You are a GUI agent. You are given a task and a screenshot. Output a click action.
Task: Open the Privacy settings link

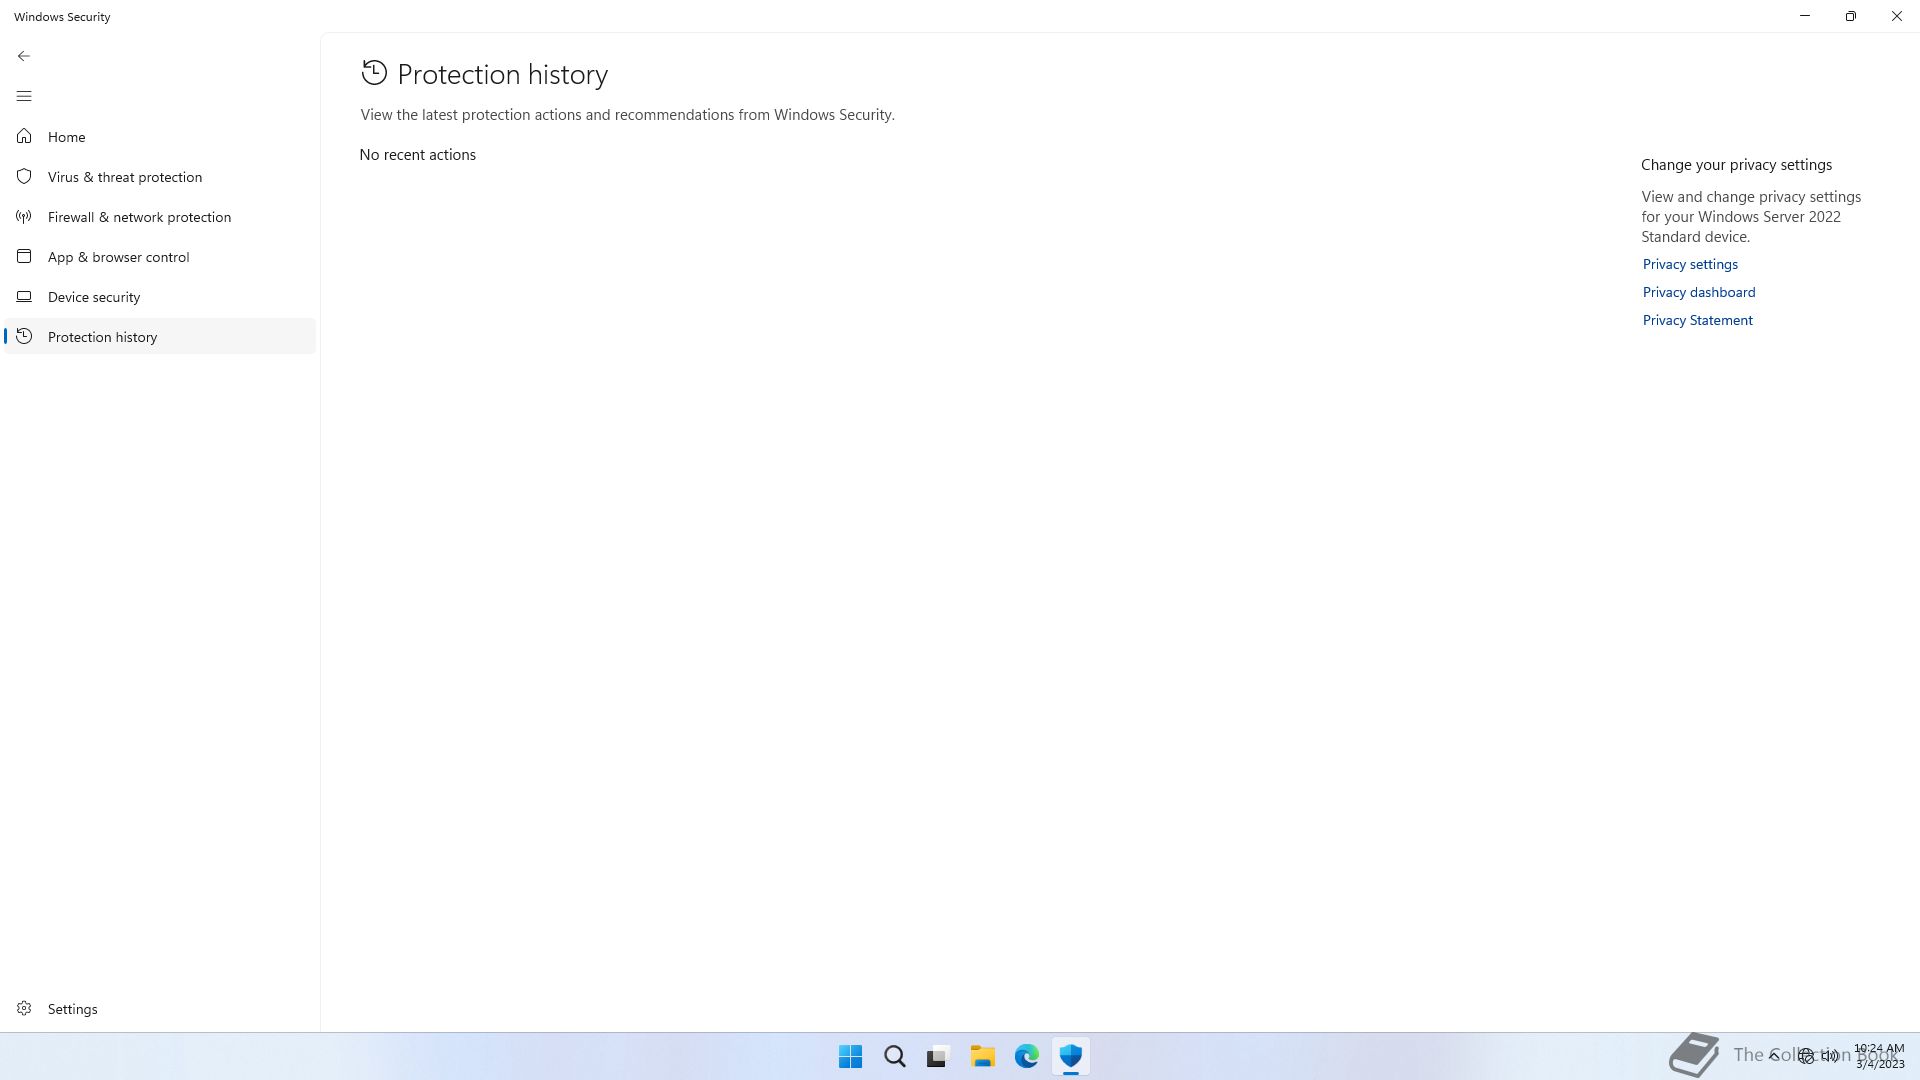[1690, 264]
